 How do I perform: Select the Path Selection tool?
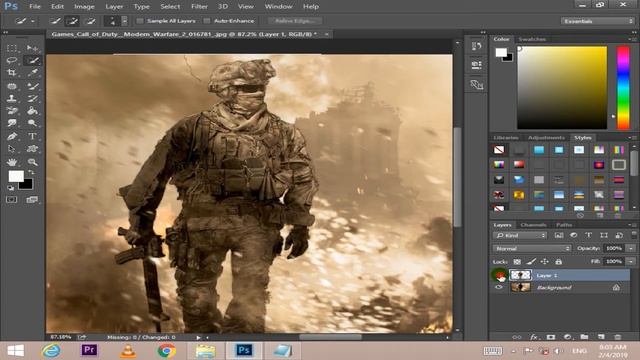click(12, 149)
